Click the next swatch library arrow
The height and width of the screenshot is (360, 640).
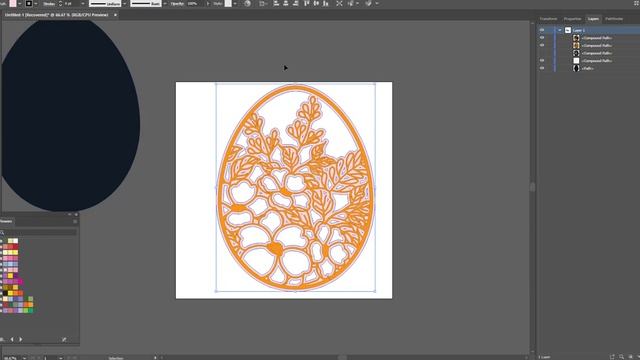coord(20,339)
